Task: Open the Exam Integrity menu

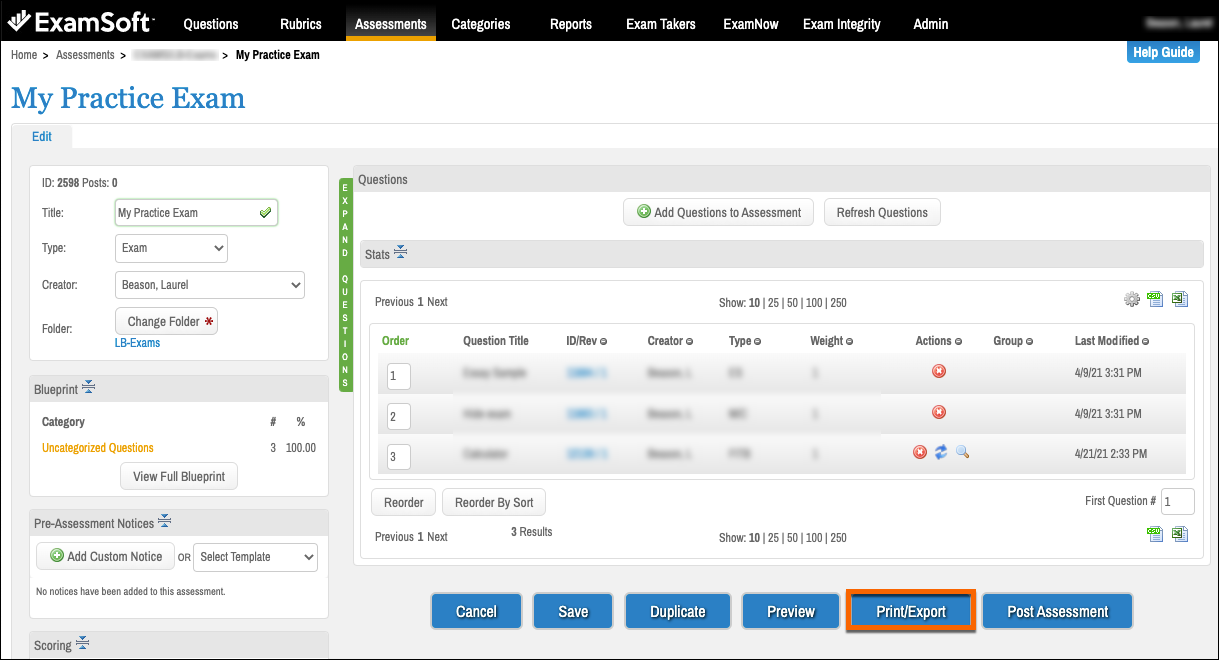Action: point(842,24)
